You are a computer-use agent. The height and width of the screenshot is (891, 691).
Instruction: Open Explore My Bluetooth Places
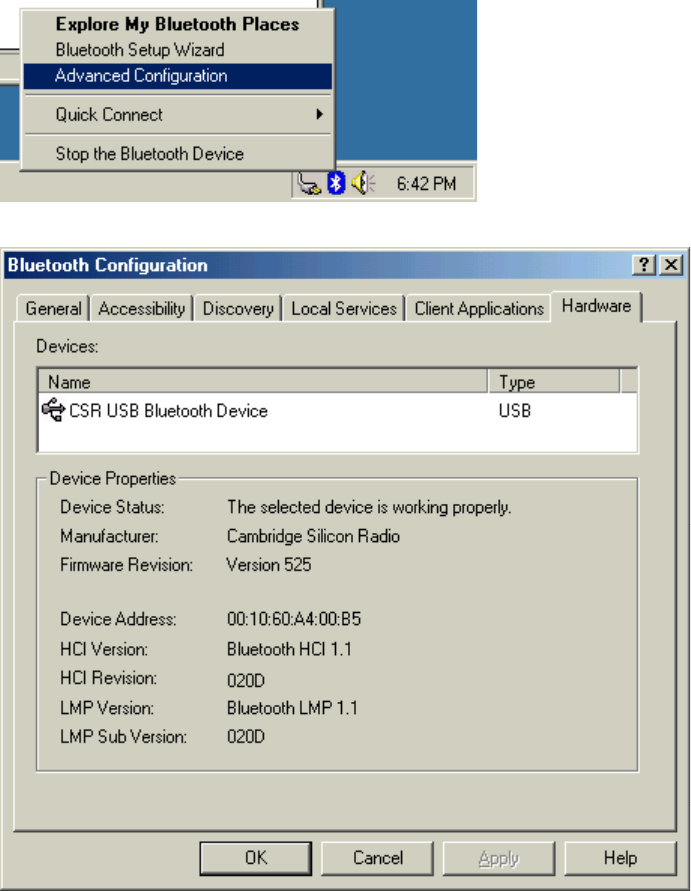point(177,24)
